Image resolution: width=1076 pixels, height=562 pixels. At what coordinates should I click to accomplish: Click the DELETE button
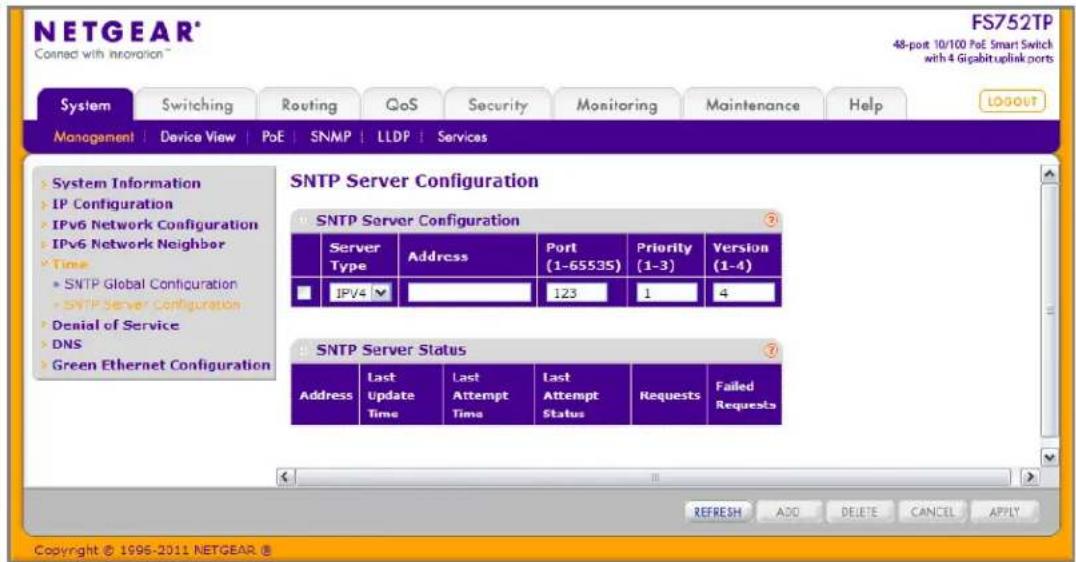859,512
